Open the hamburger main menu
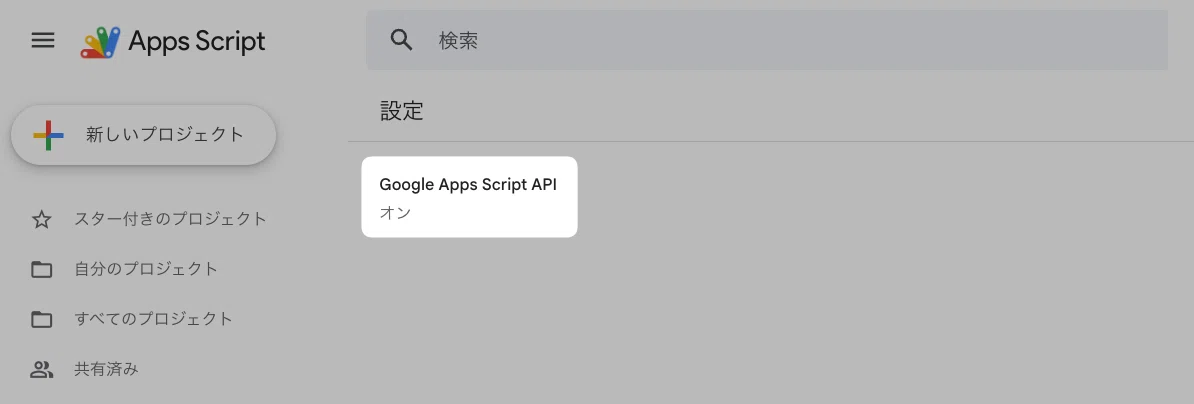The height and width of the screenshot is (404, 1194). [x=43, y=40]
